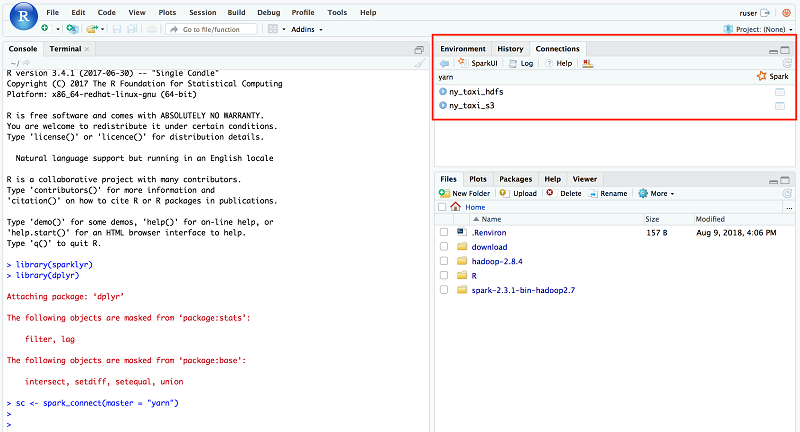This screenshot has width=800, height=432.
Task: Open the Profile menu
Action: click(303, 12)
